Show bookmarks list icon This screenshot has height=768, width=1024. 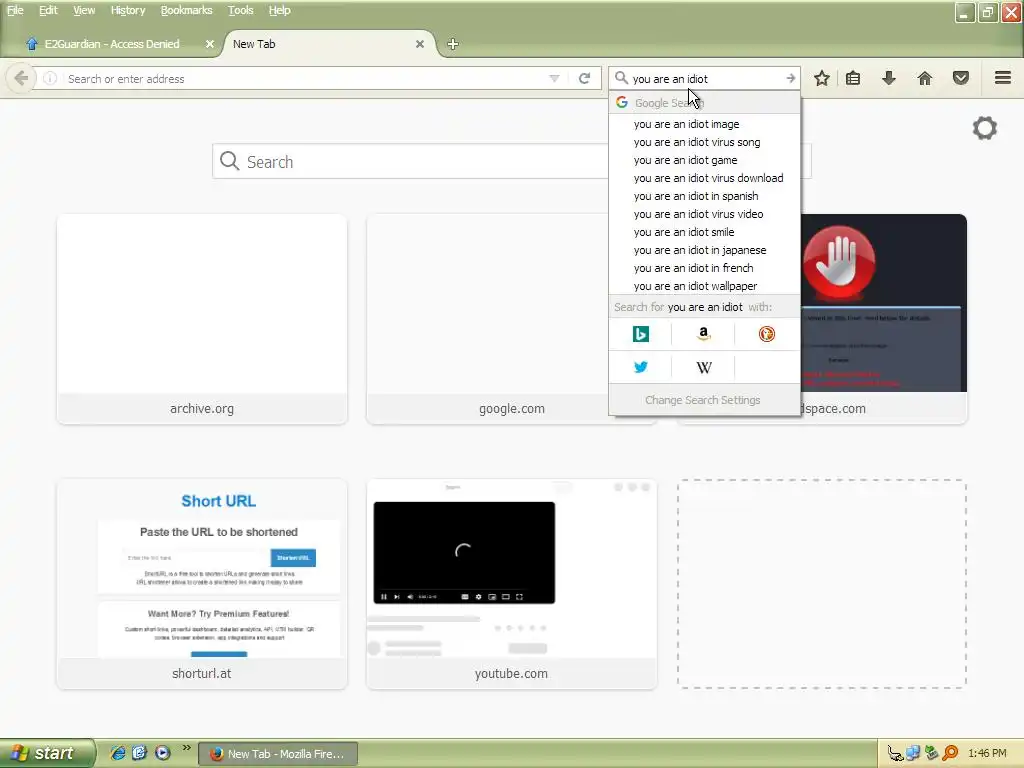point(853,78)
